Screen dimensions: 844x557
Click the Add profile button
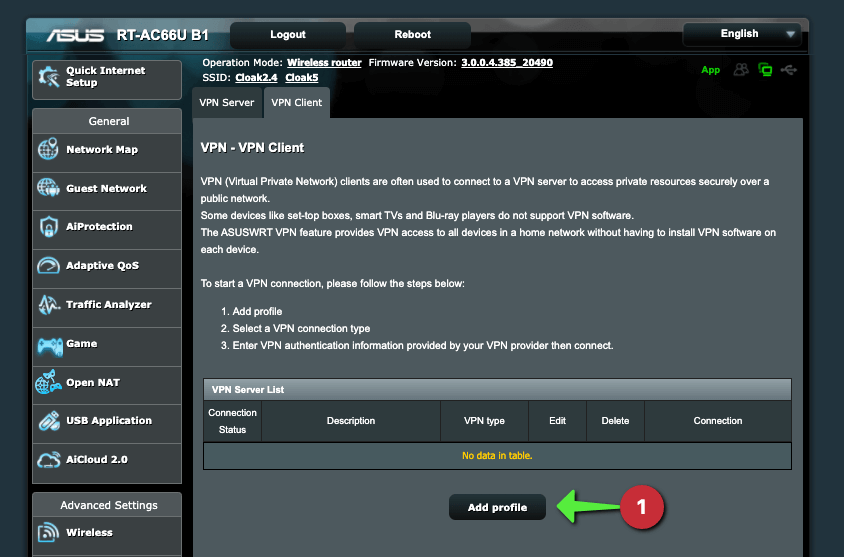click(x=497, y=507)
